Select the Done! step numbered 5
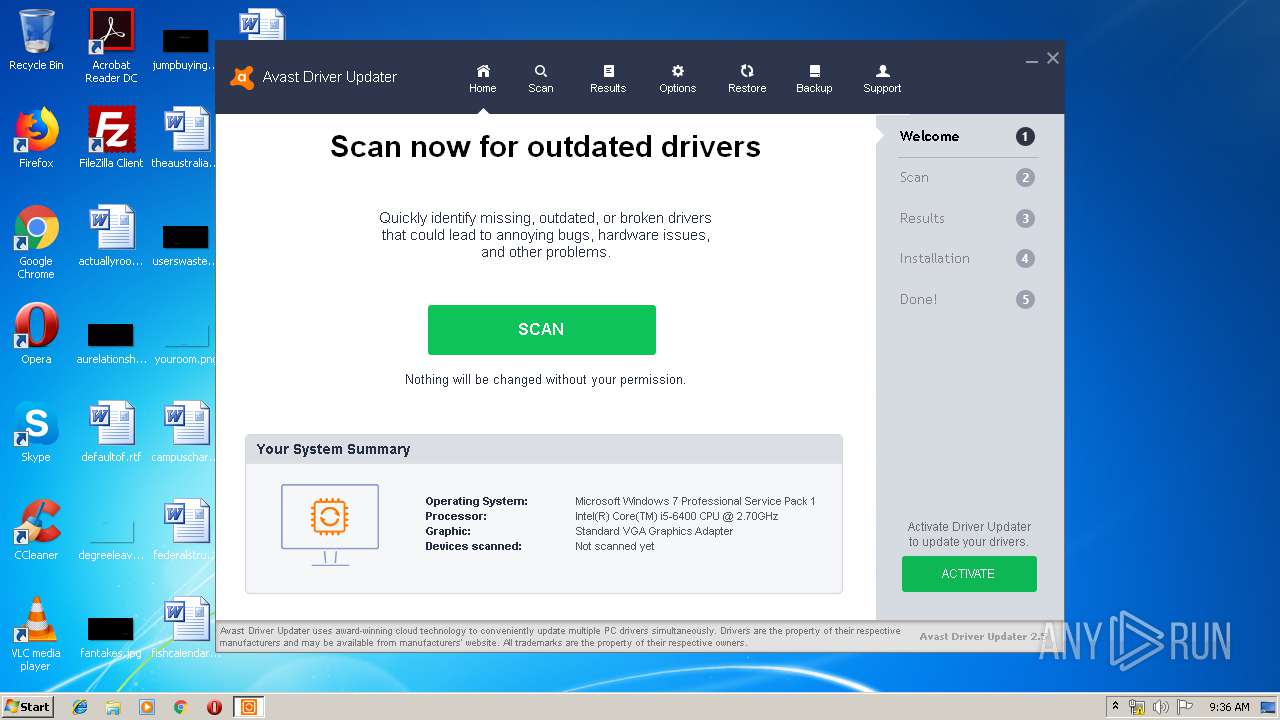This screenshot has width=1280, height=720. pos(967,299)
